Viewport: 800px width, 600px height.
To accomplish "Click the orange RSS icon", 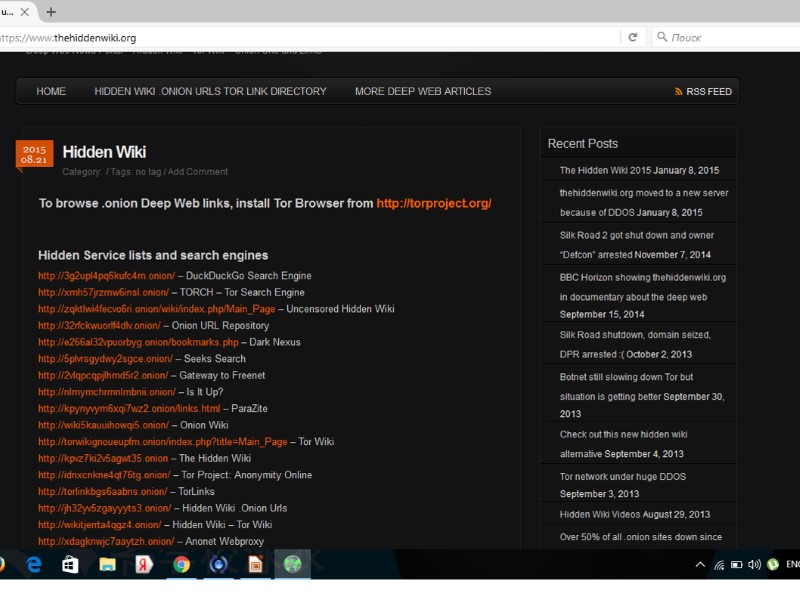I will point(679,92).
